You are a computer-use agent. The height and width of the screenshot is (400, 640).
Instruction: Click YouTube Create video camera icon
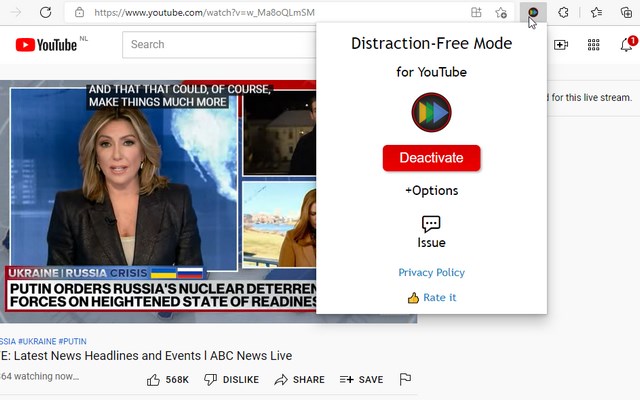[x=561, y=44]
